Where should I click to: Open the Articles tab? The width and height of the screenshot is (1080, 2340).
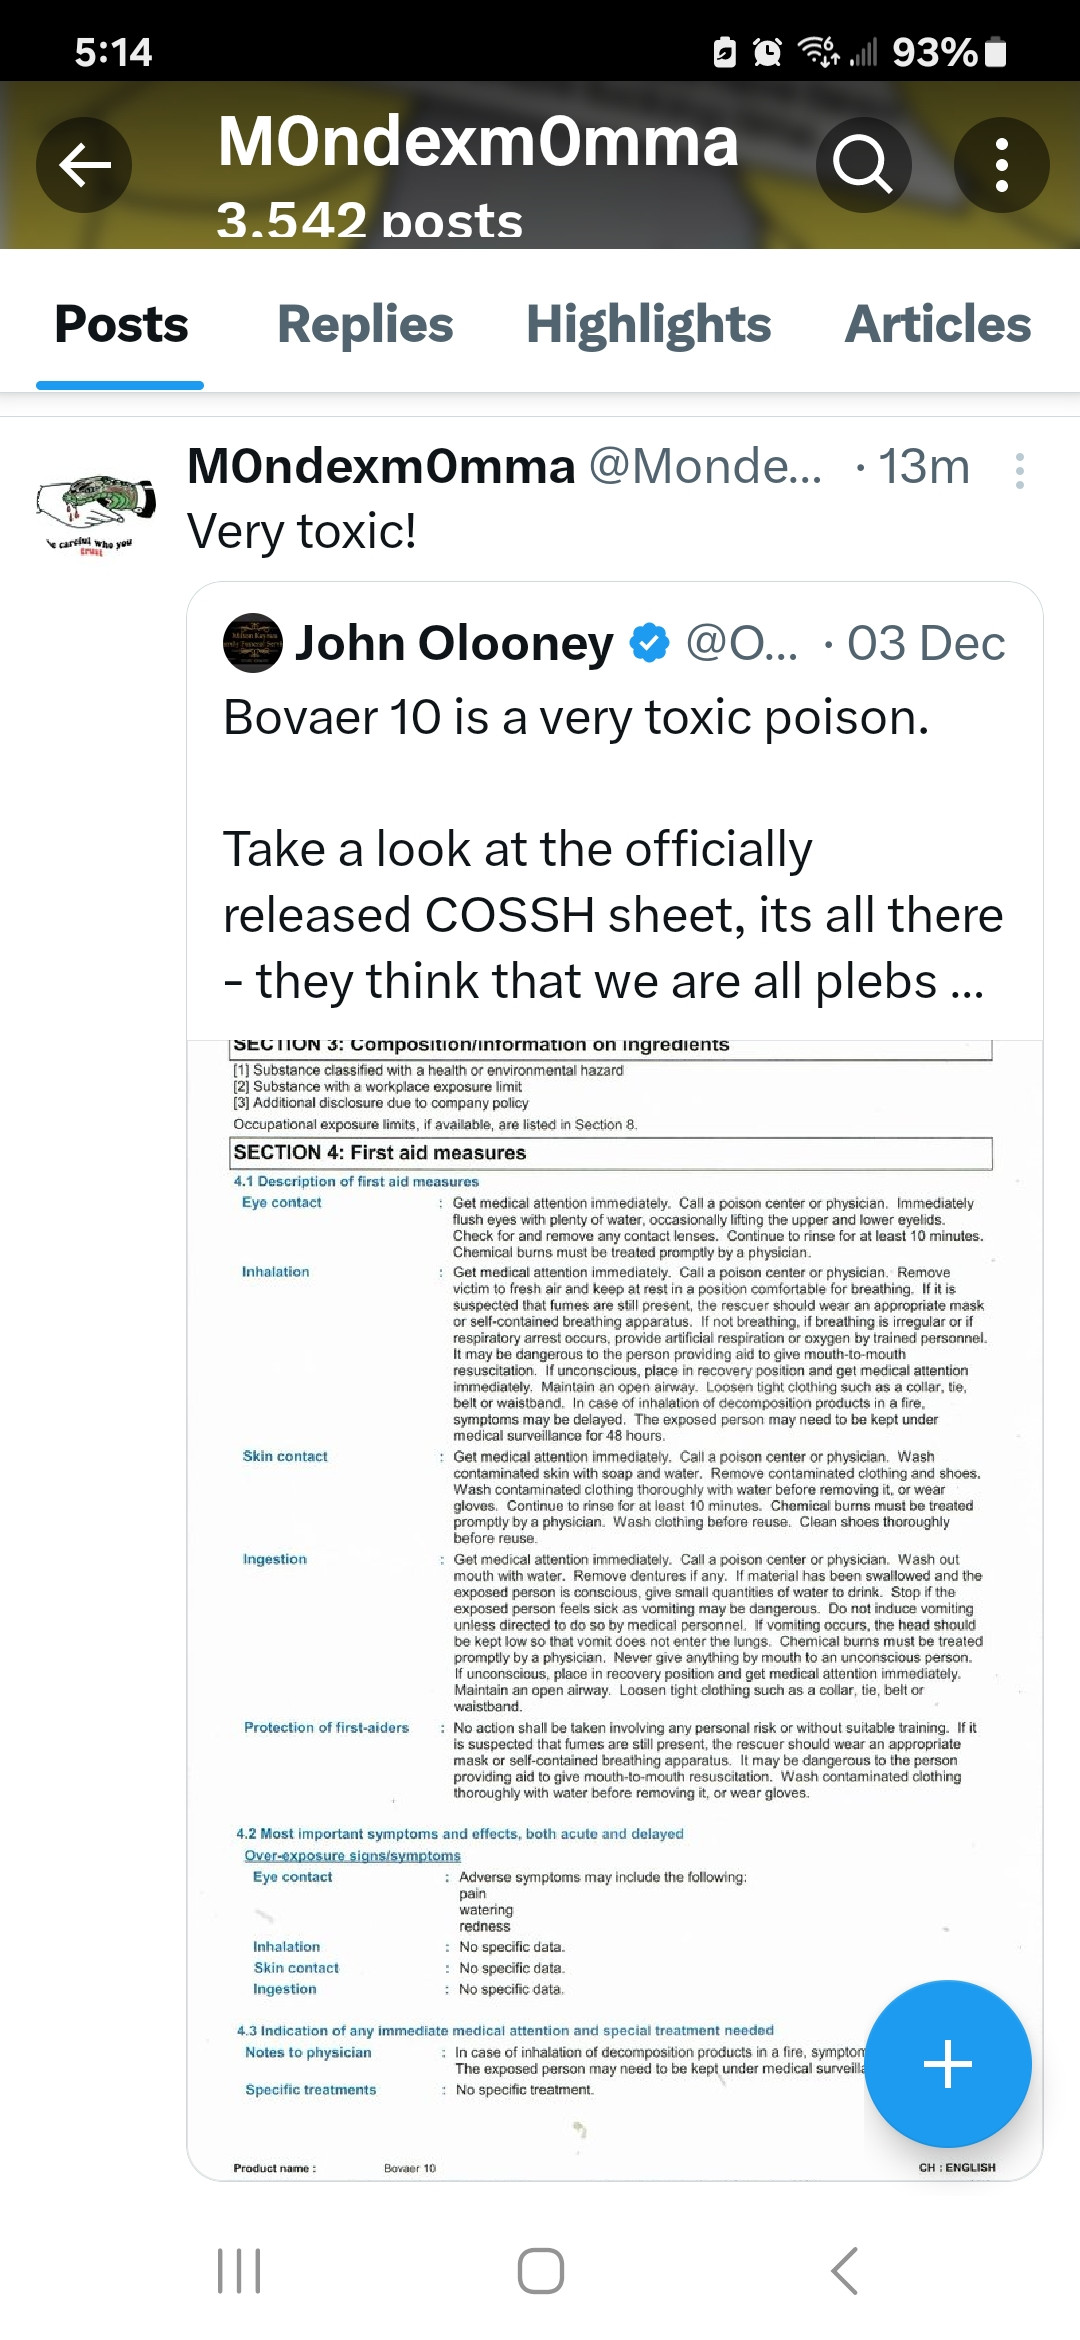pyautogui.click(x=937, y=325)
